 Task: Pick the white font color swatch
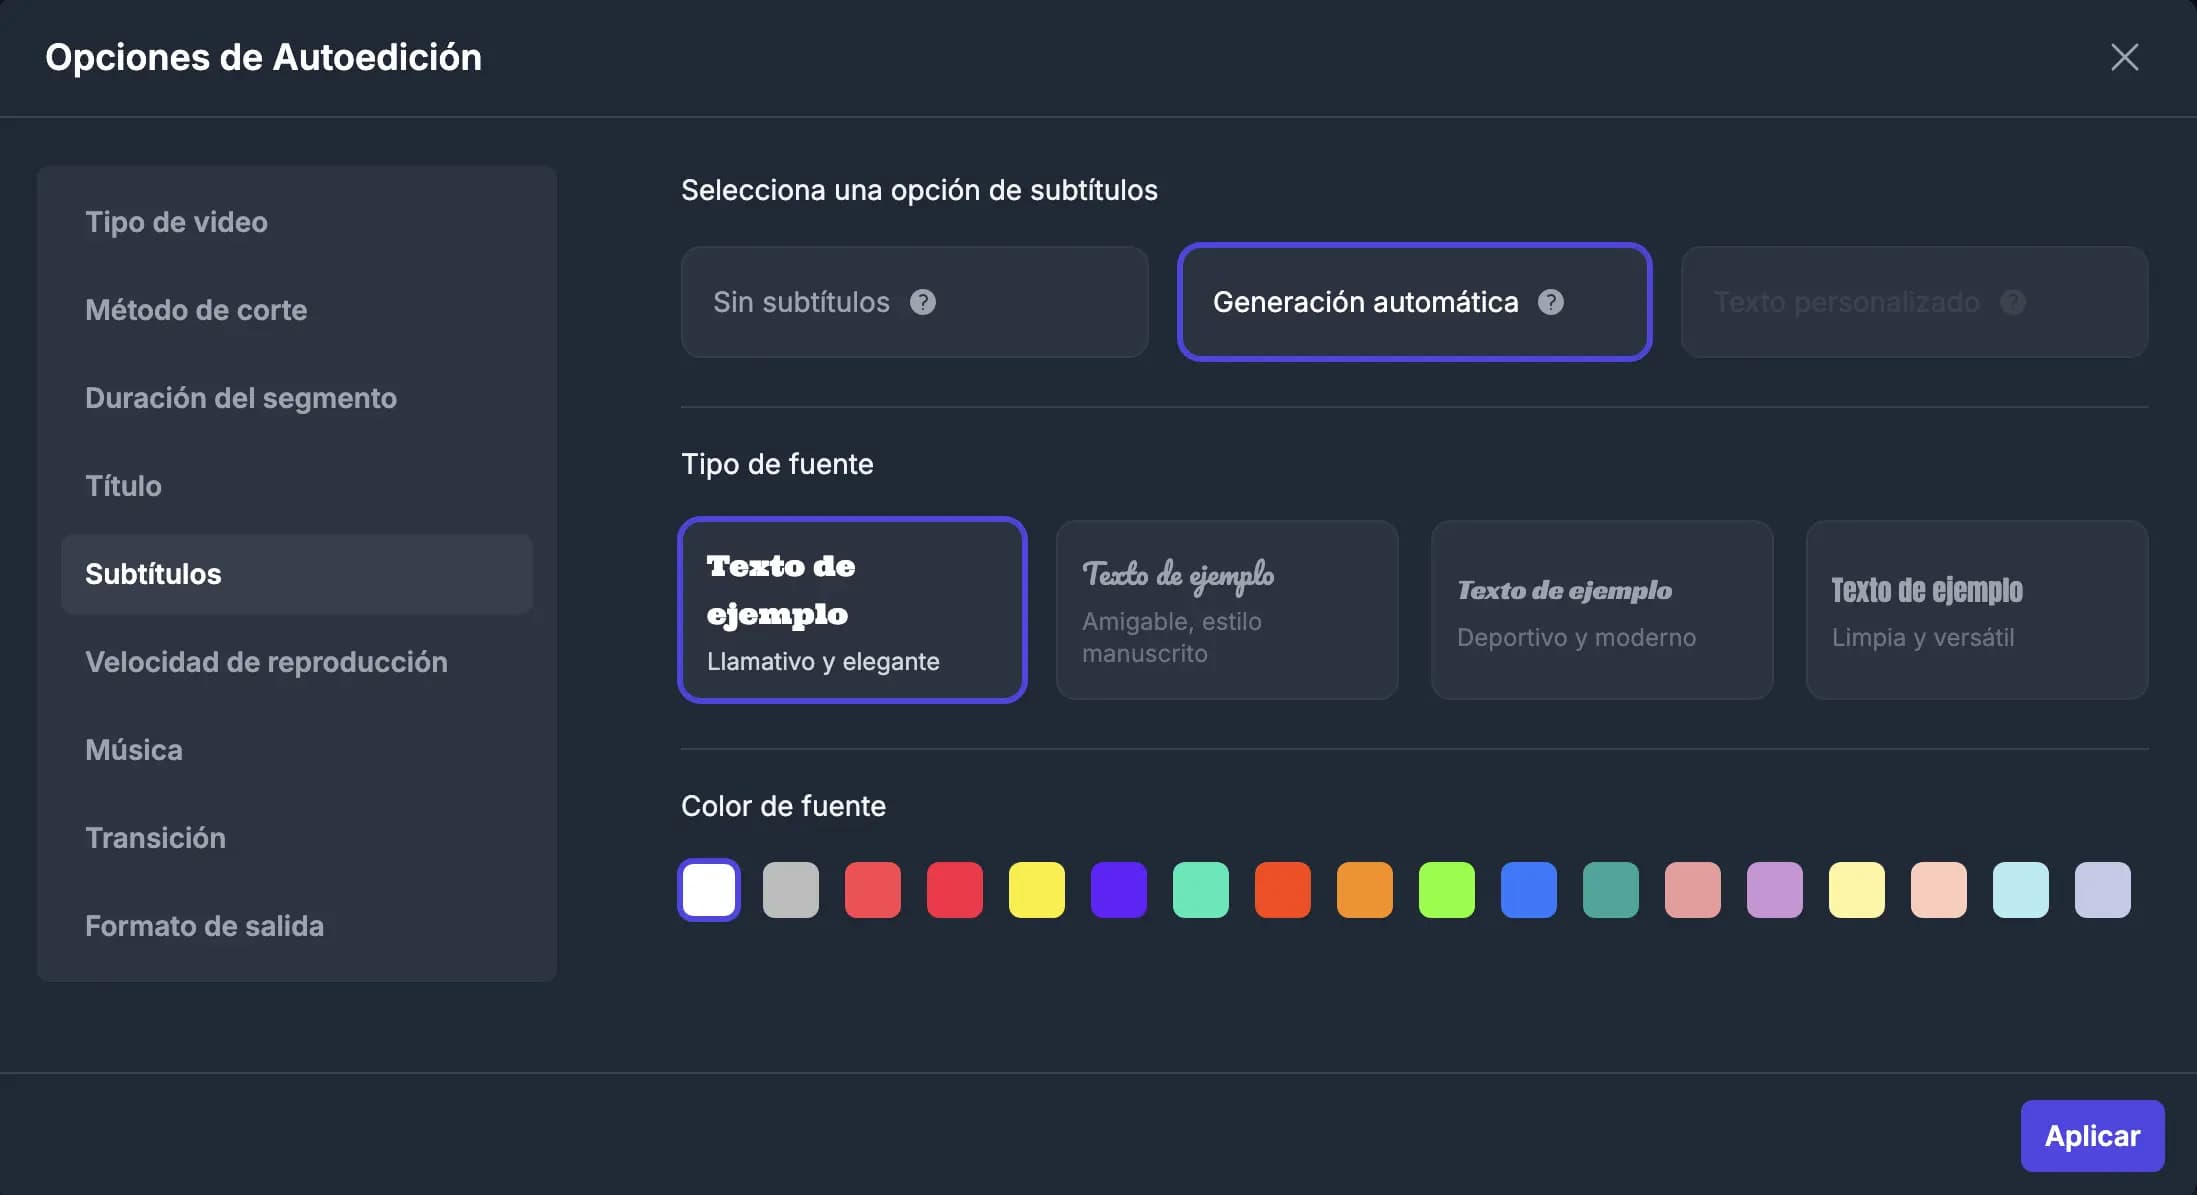point(709,890)
